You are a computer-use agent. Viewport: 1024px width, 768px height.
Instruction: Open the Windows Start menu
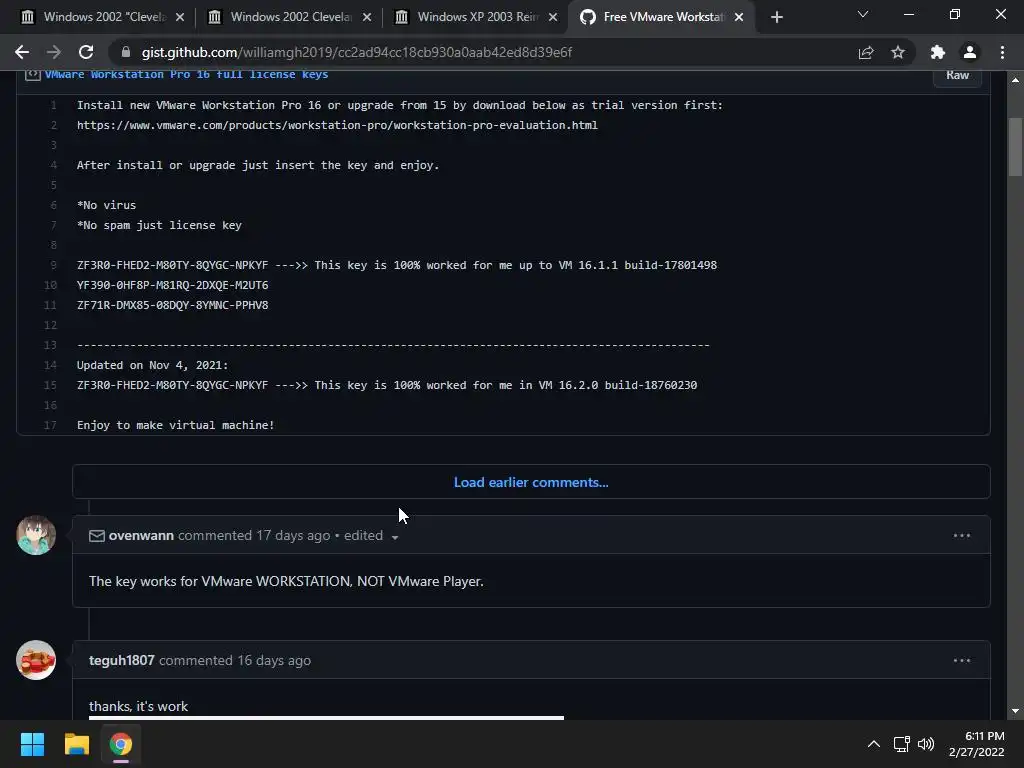(x=32, y=744)
